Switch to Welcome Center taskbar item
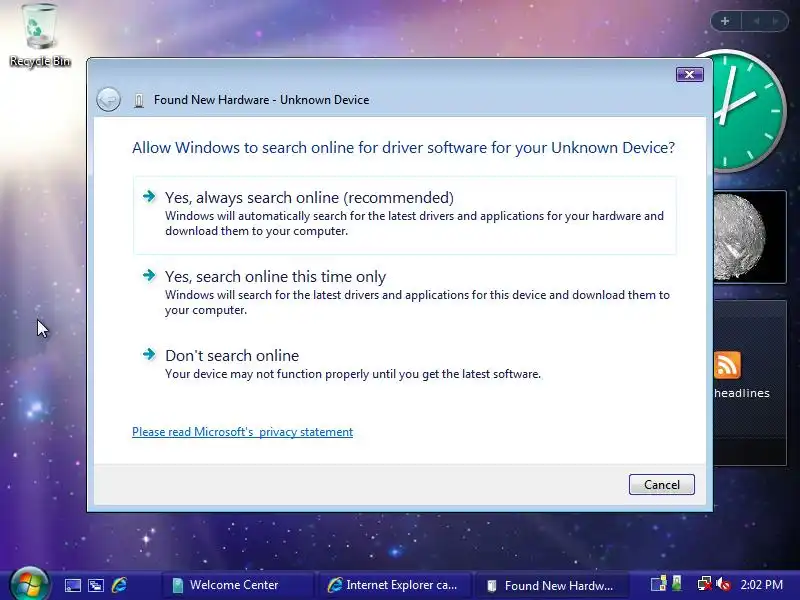 (x=236, y=585)
